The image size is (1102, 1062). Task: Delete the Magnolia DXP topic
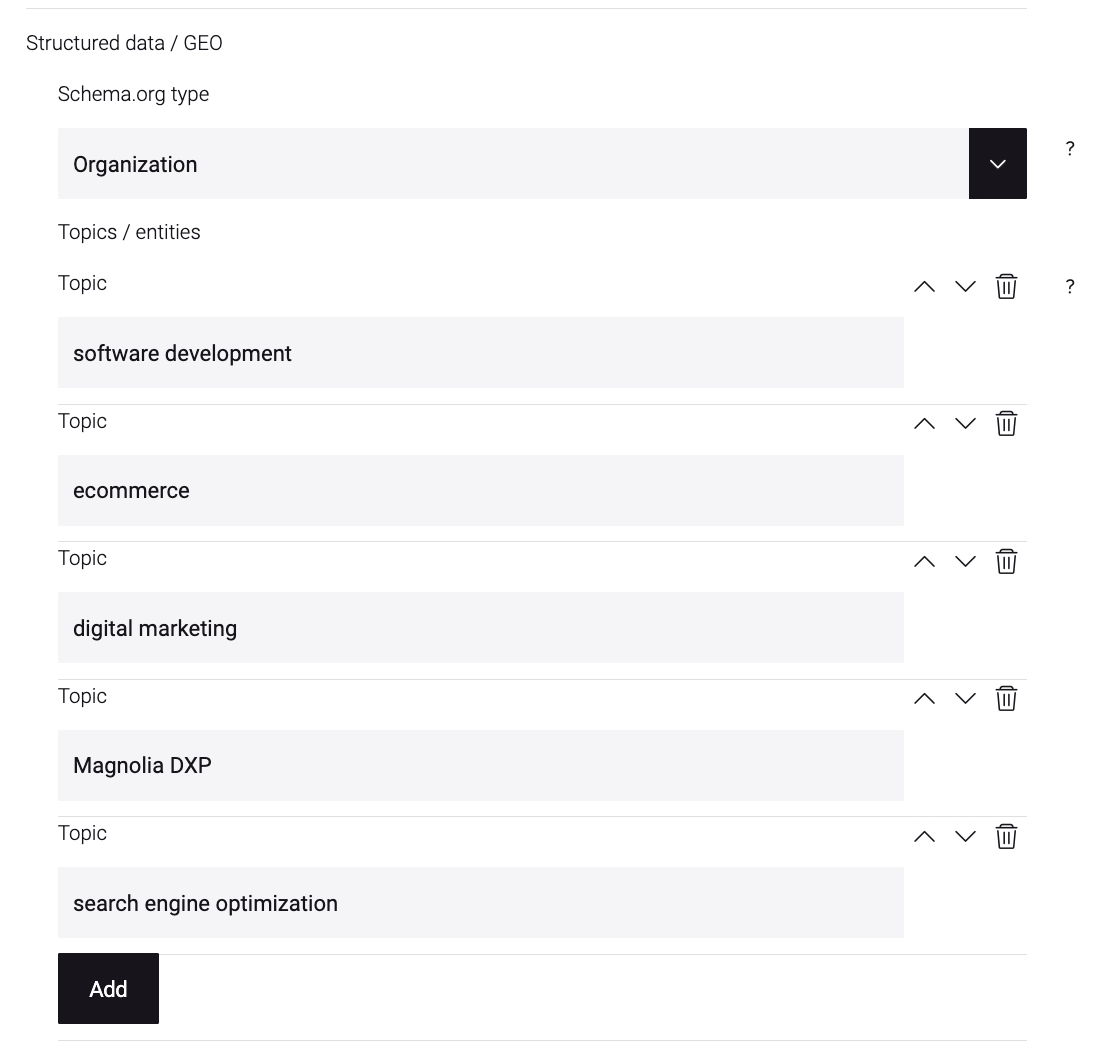coord(1006,699)
